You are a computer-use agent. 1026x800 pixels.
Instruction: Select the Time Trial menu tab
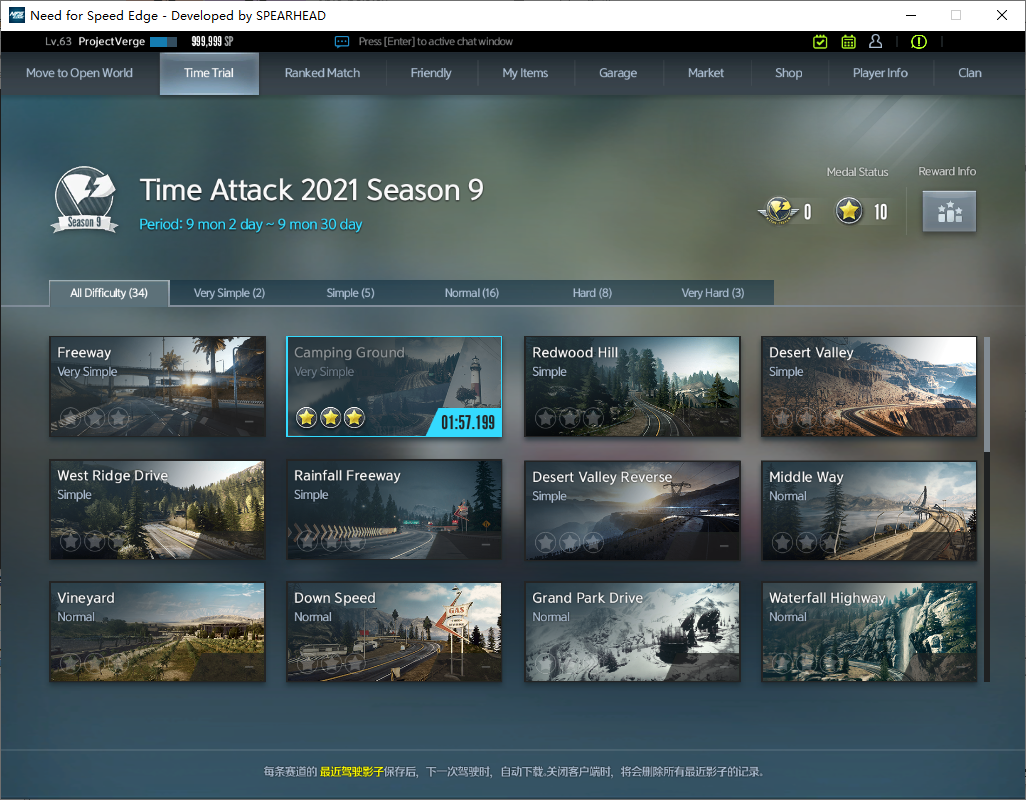[209, 73]
